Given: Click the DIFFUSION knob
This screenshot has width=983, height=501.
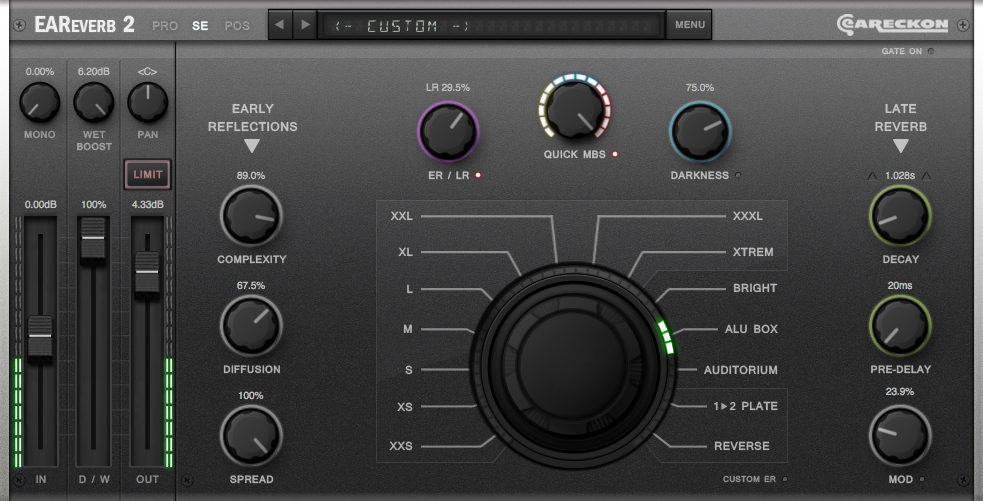Looking at the screenshot, I should coord(251,325).
